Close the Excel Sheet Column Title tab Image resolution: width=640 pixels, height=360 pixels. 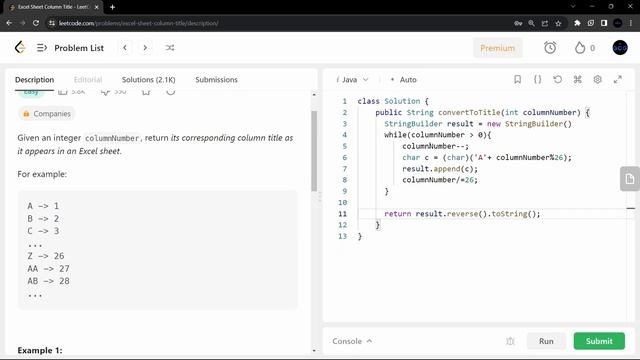96,7
